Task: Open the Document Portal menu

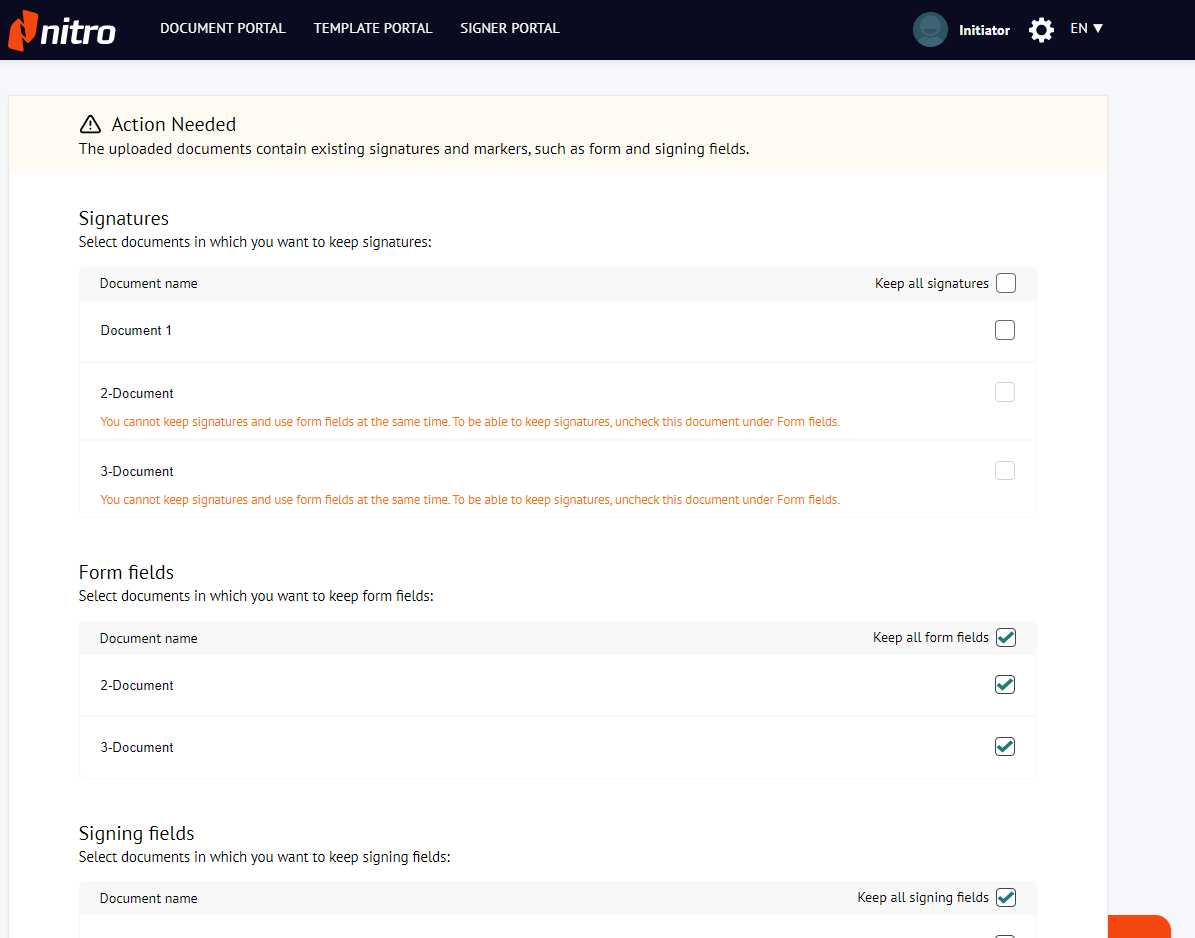Action: click(223, 29)
